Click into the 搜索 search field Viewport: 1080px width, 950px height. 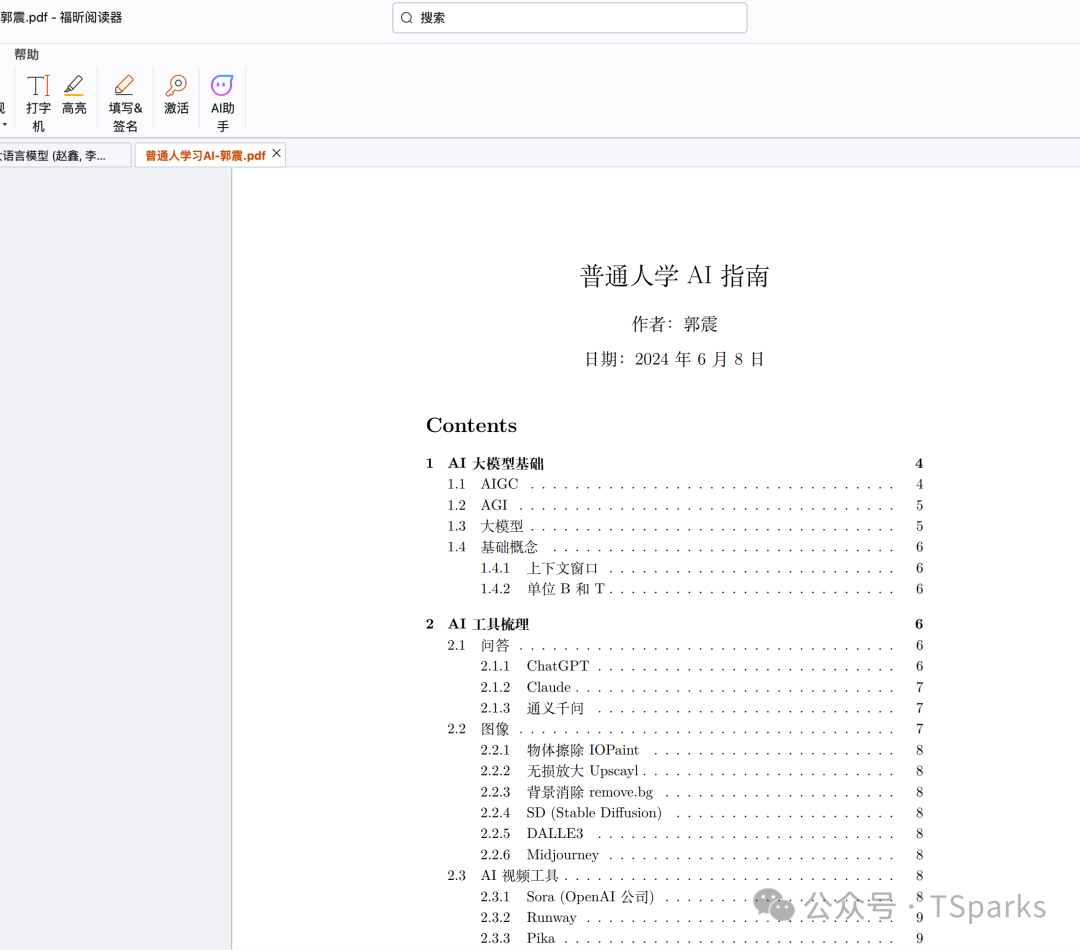(x=570, y=18)
